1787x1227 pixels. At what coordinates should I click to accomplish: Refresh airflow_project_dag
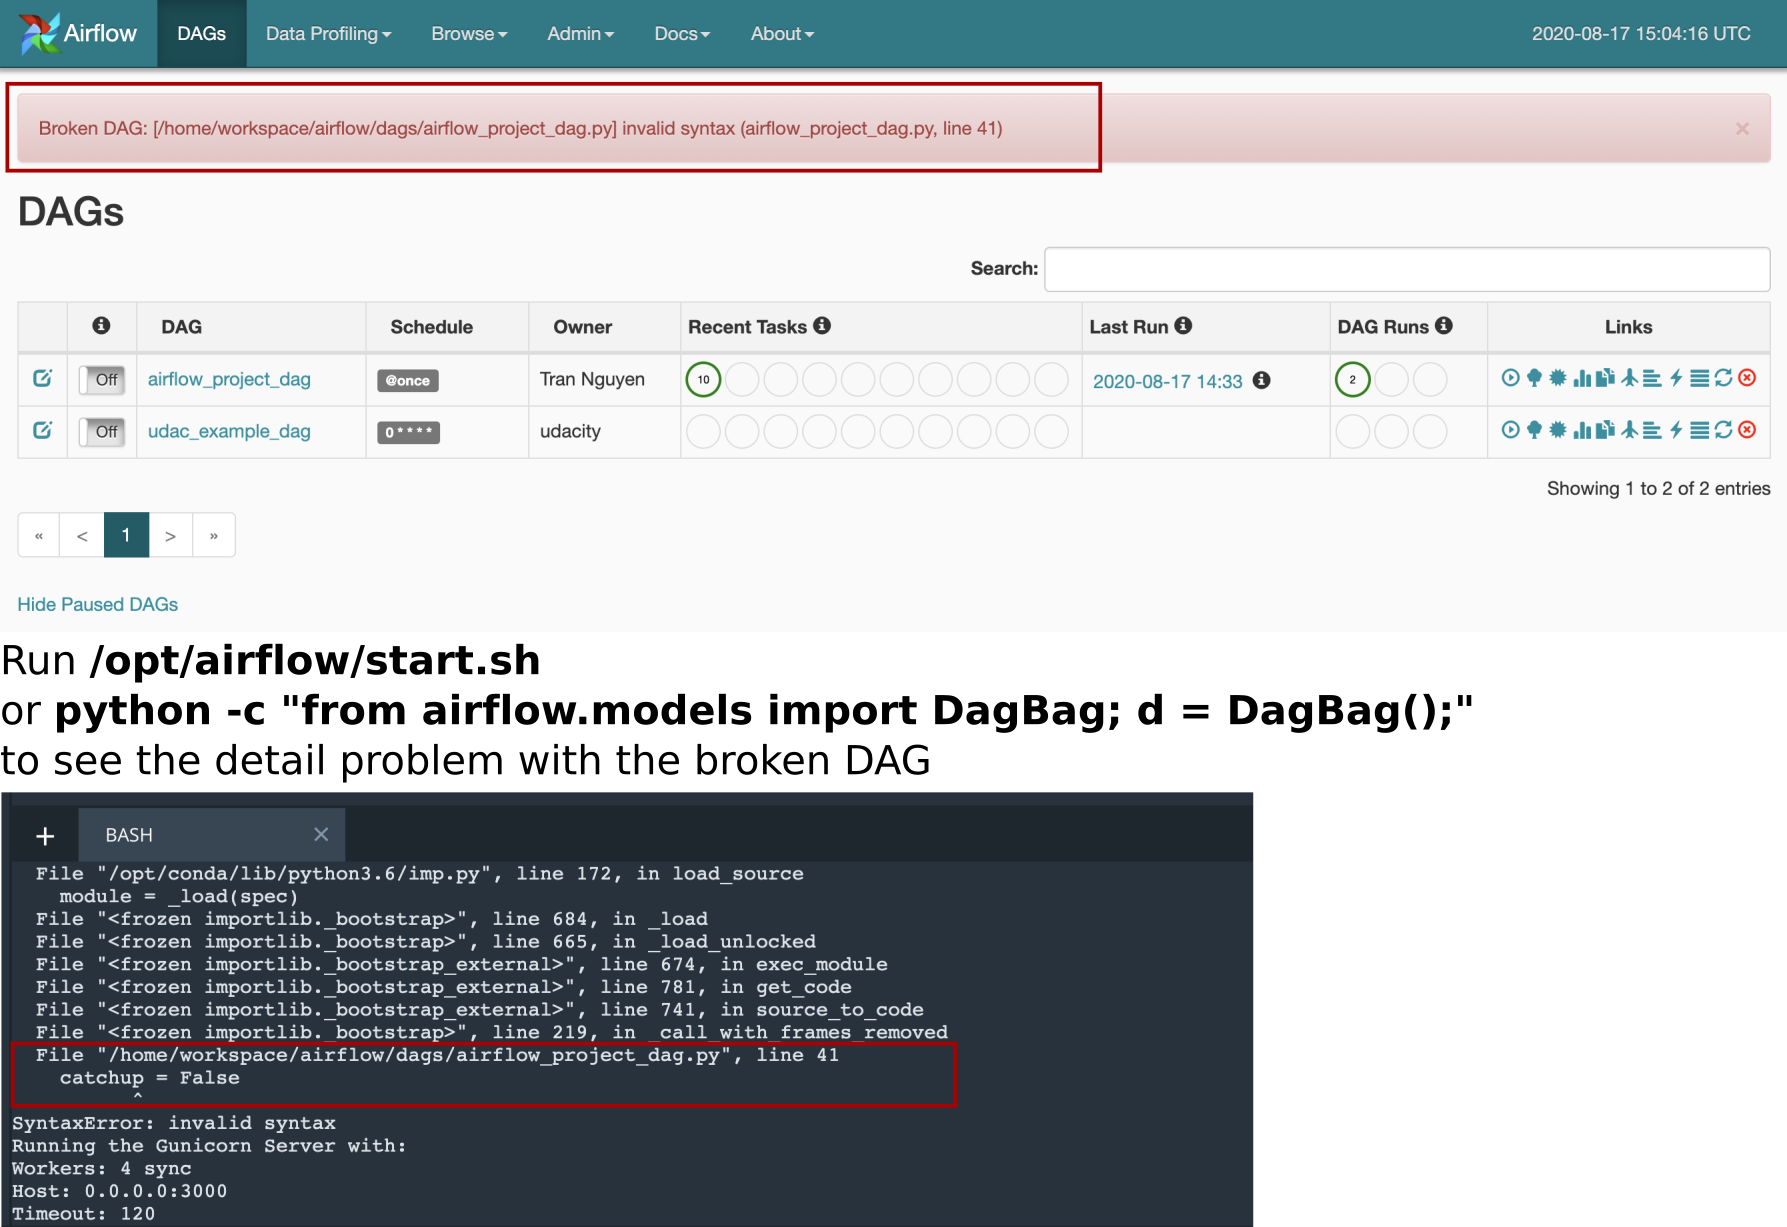[1723, 377]
